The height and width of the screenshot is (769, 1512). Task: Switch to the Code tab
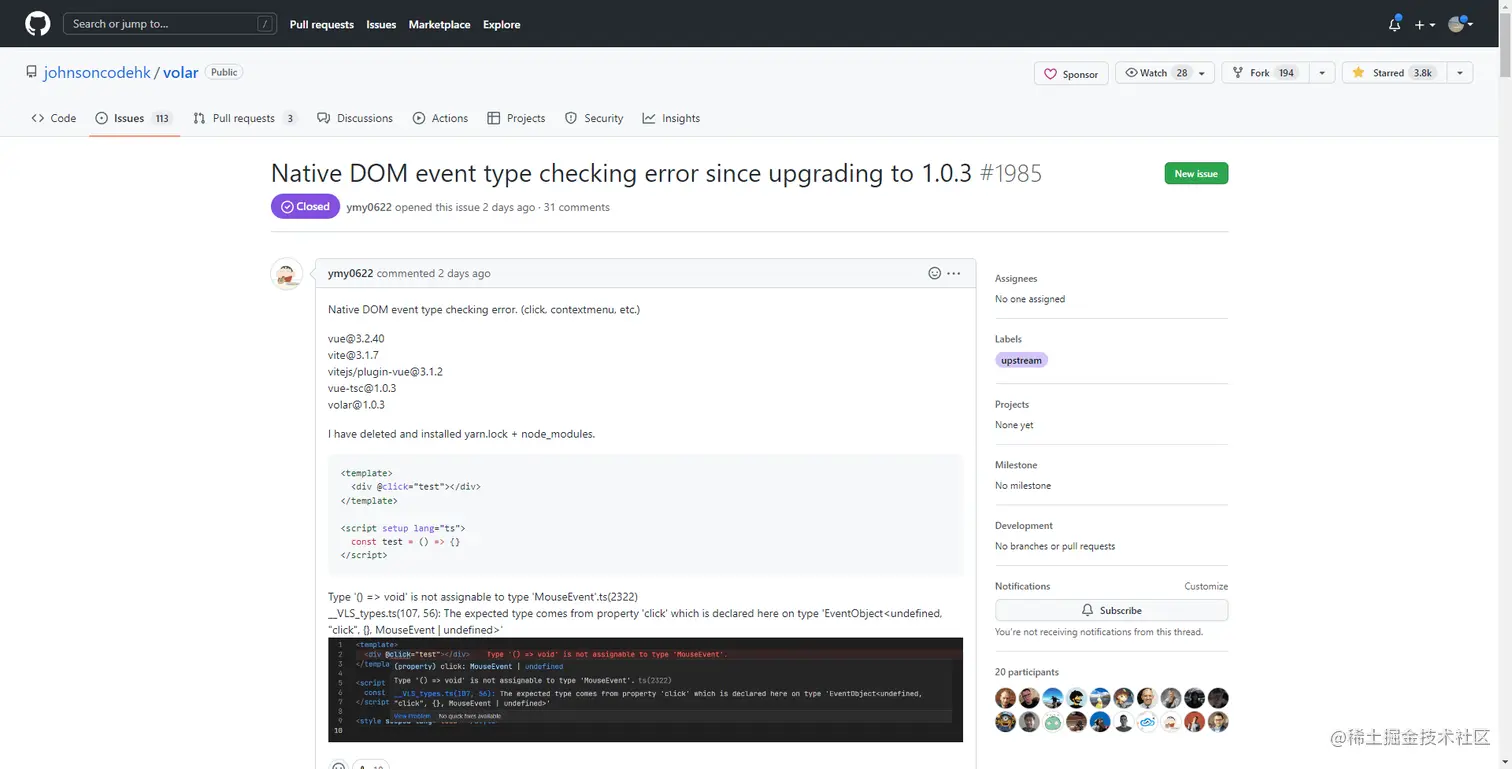pos(54,118)
